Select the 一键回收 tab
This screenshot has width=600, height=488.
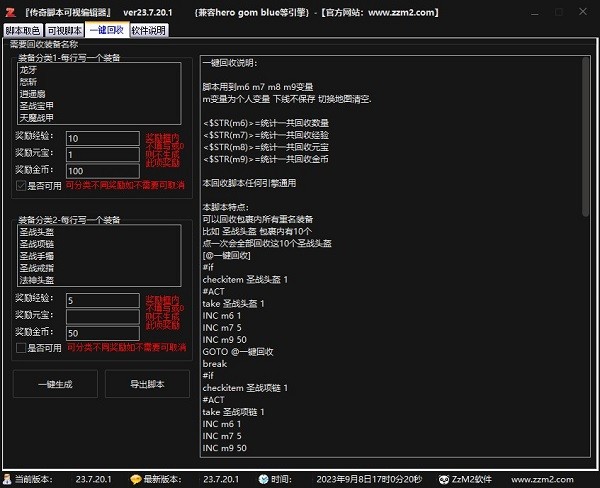coord(106,30)
